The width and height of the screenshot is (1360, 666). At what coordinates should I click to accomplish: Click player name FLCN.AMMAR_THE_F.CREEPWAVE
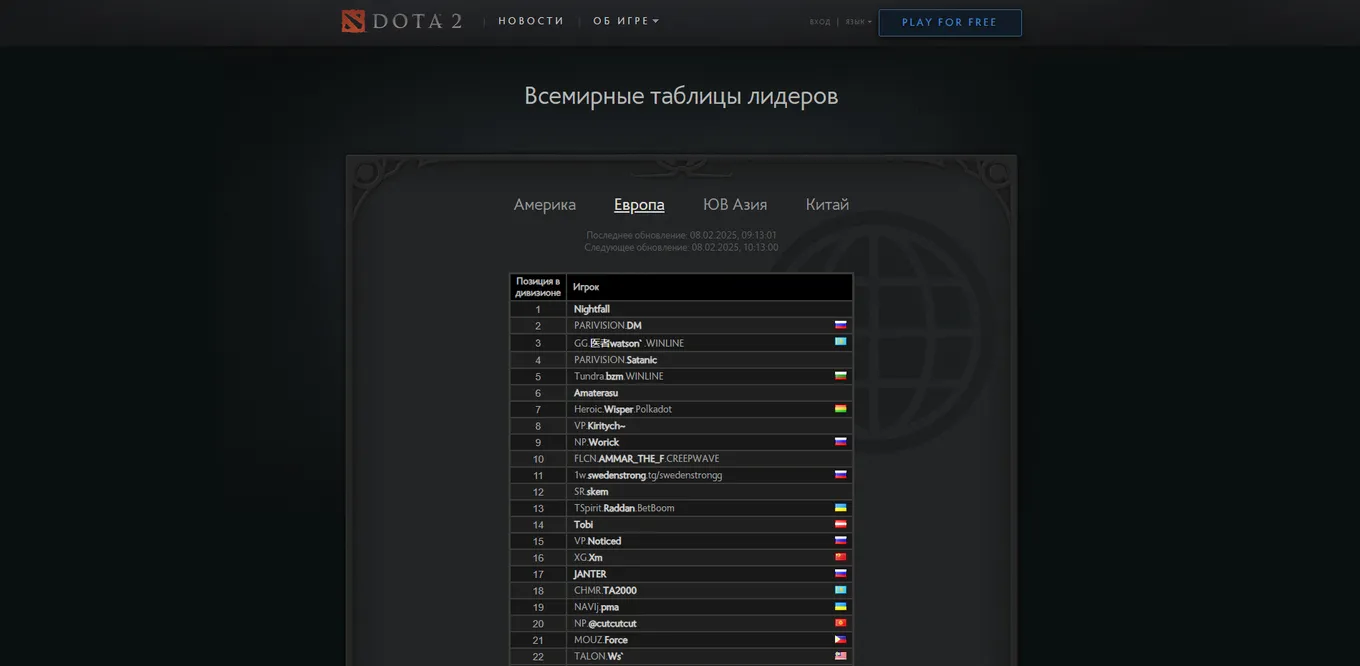click(x=646, y=459)
